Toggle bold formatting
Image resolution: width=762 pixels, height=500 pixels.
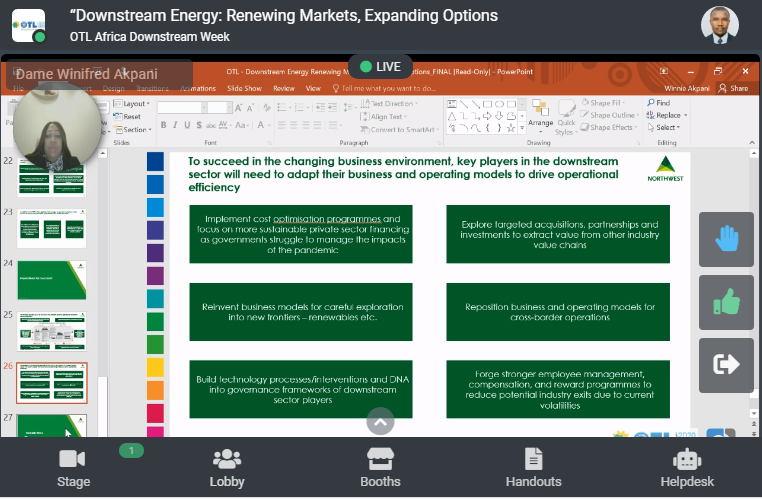(x=164, y=125)
